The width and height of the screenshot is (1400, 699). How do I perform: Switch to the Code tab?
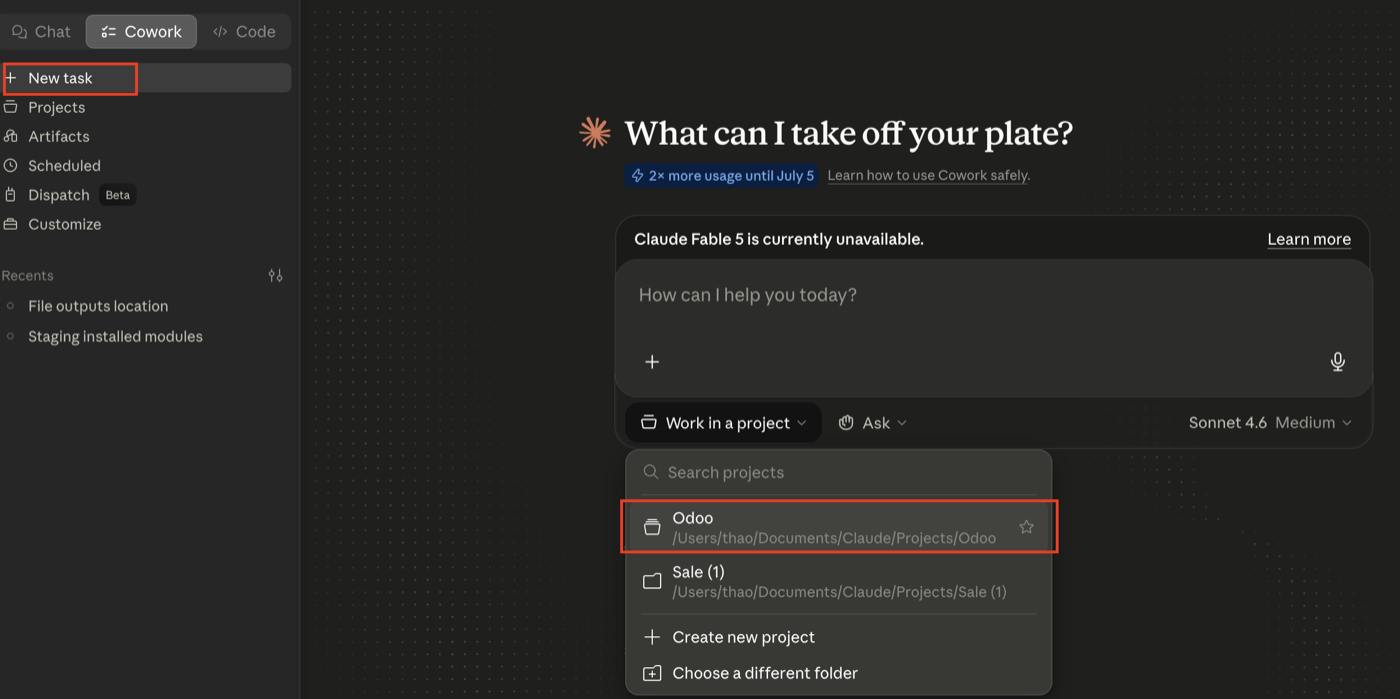244,31
